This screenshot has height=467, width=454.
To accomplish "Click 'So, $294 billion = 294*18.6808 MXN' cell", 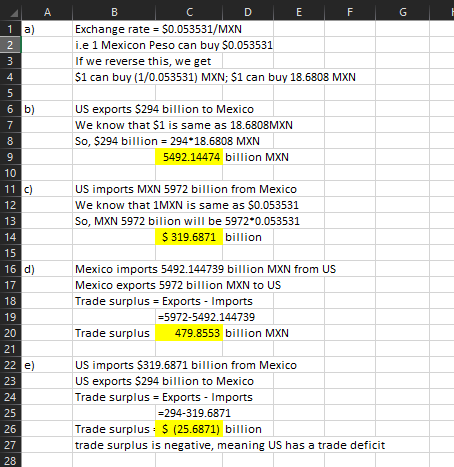I will [167, 141].
